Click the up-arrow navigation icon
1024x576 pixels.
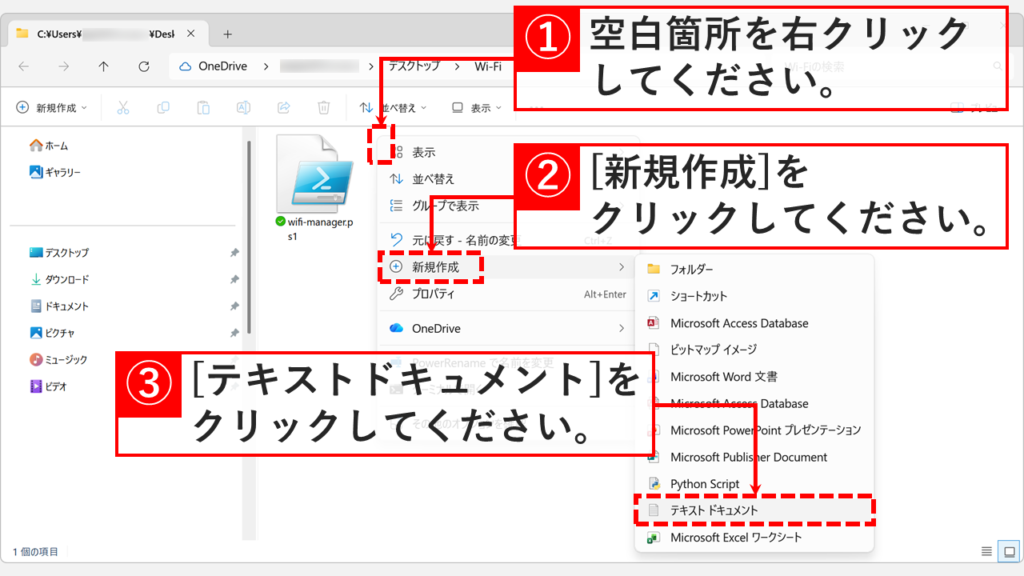[104, 68]
